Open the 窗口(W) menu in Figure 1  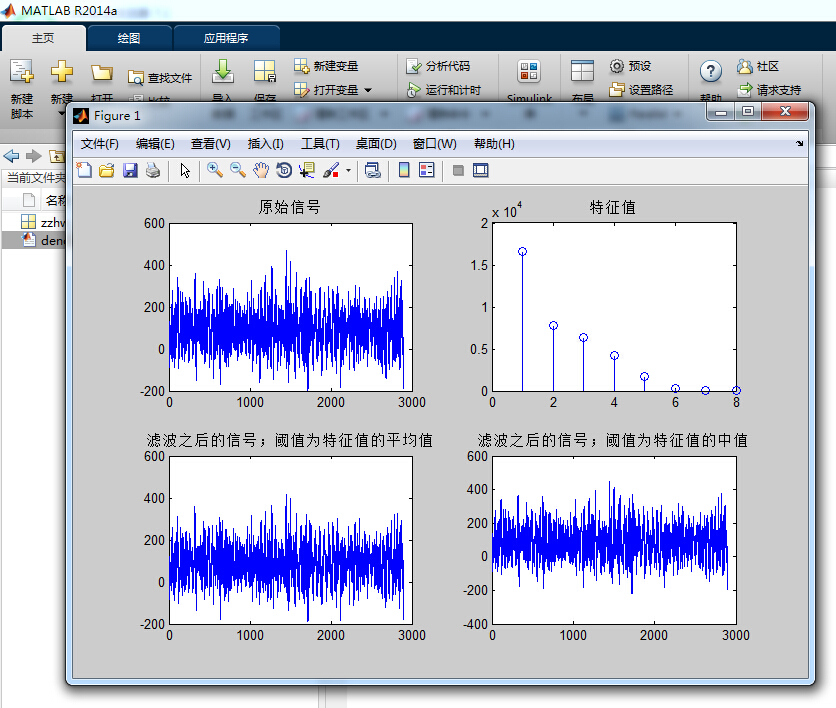(435, 144)
